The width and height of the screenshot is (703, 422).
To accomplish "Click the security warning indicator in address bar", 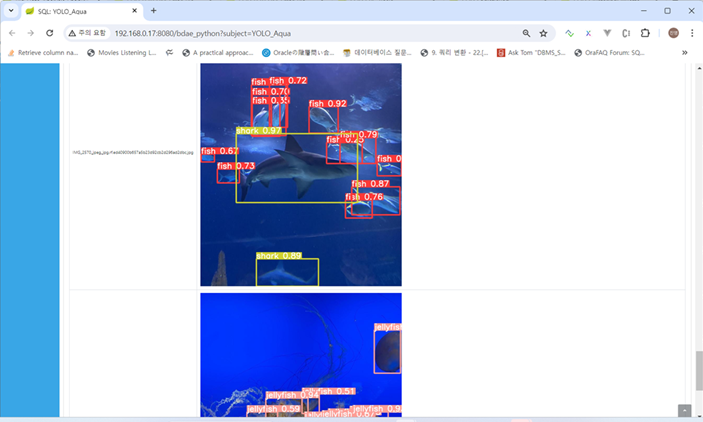I will (x=85, y=33).
